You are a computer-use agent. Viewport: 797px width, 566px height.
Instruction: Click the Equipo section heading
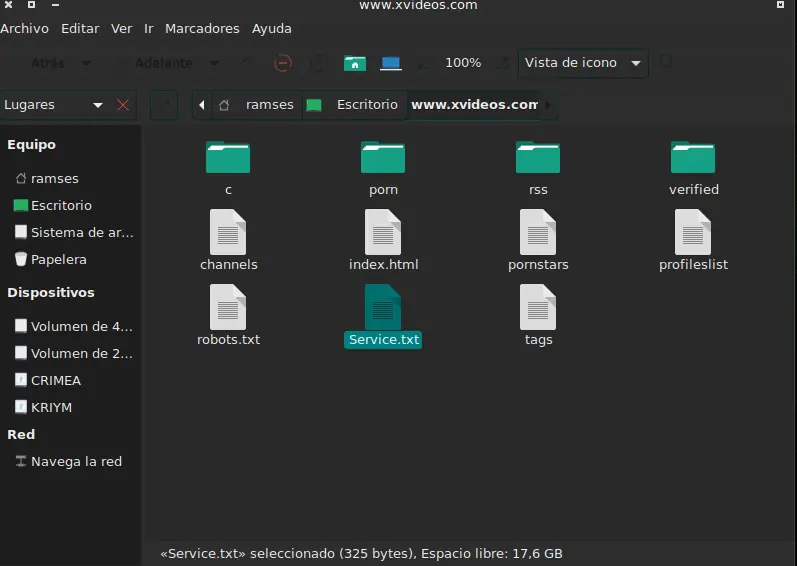click(32, 145)
